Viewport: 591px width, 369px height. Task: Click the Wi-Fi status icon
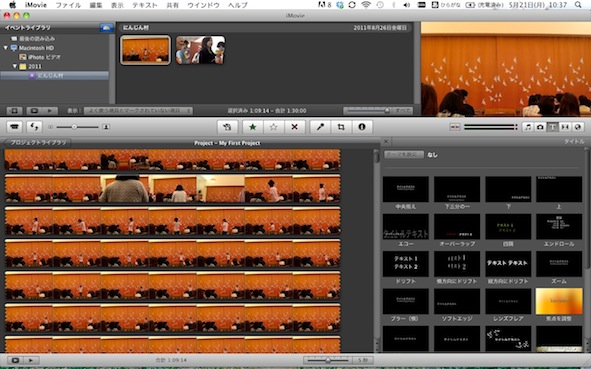[366, 5]
